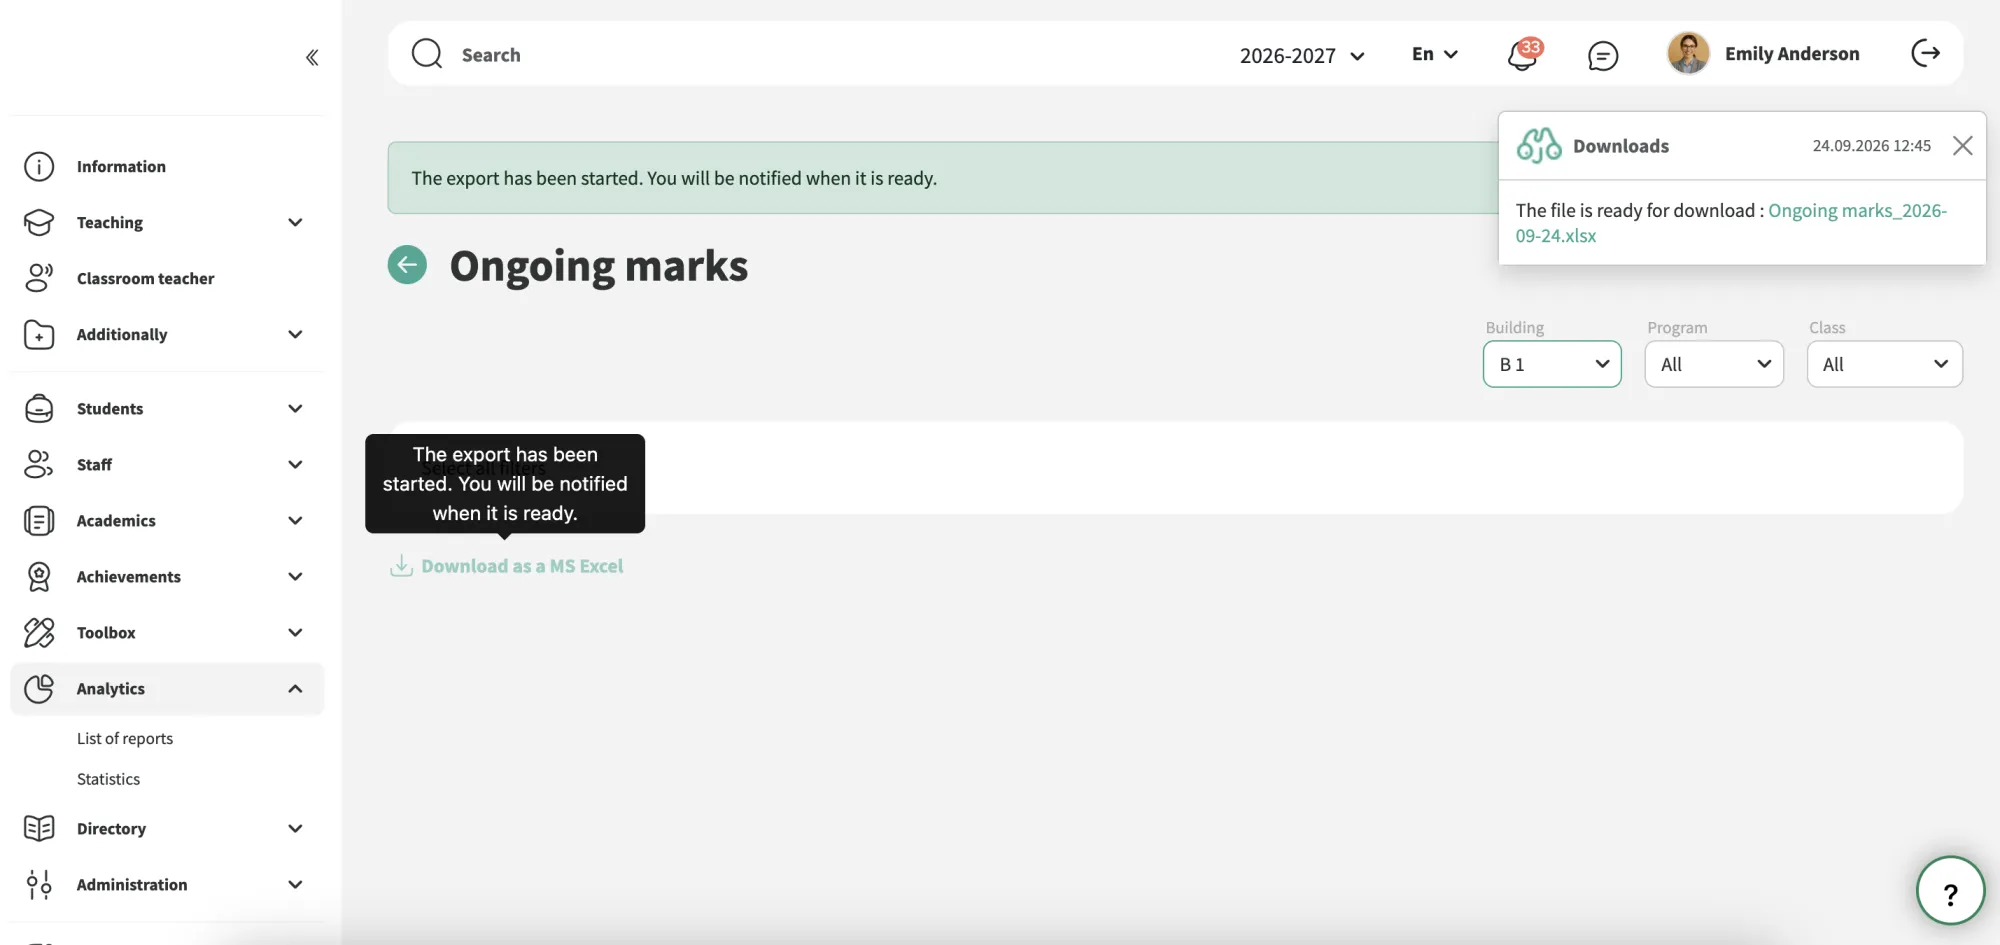Click the download arrow icon for MS Excel
Image resolution: width=2000 pixels, height=945 pixels.
click(x=401, y=566)
